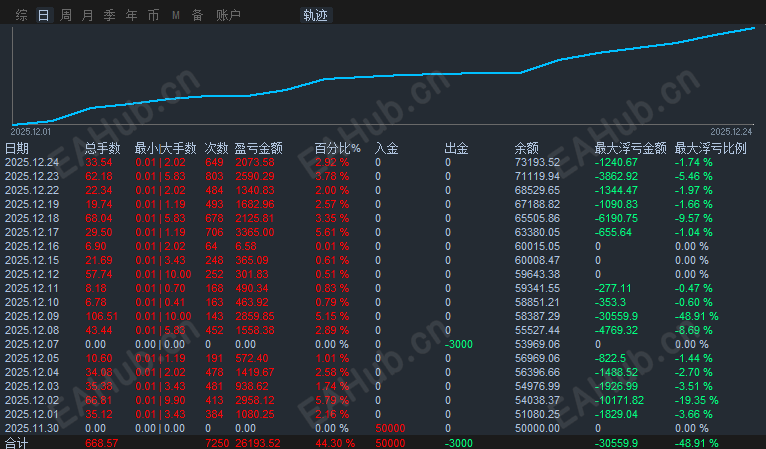Viewport: 766px width, 449px height.
Task: Click the 余额 column header
Action: (x=526, y=148)
